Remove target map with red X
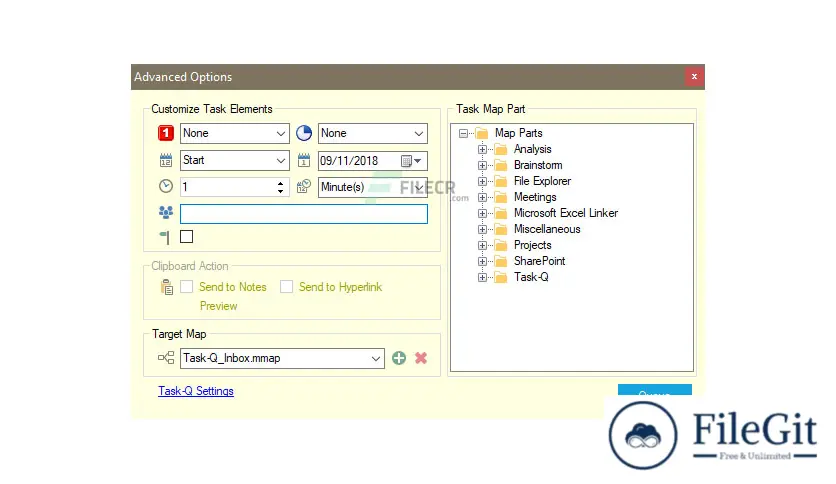Screen dimensions: 836x484 (x=421, y=358)
